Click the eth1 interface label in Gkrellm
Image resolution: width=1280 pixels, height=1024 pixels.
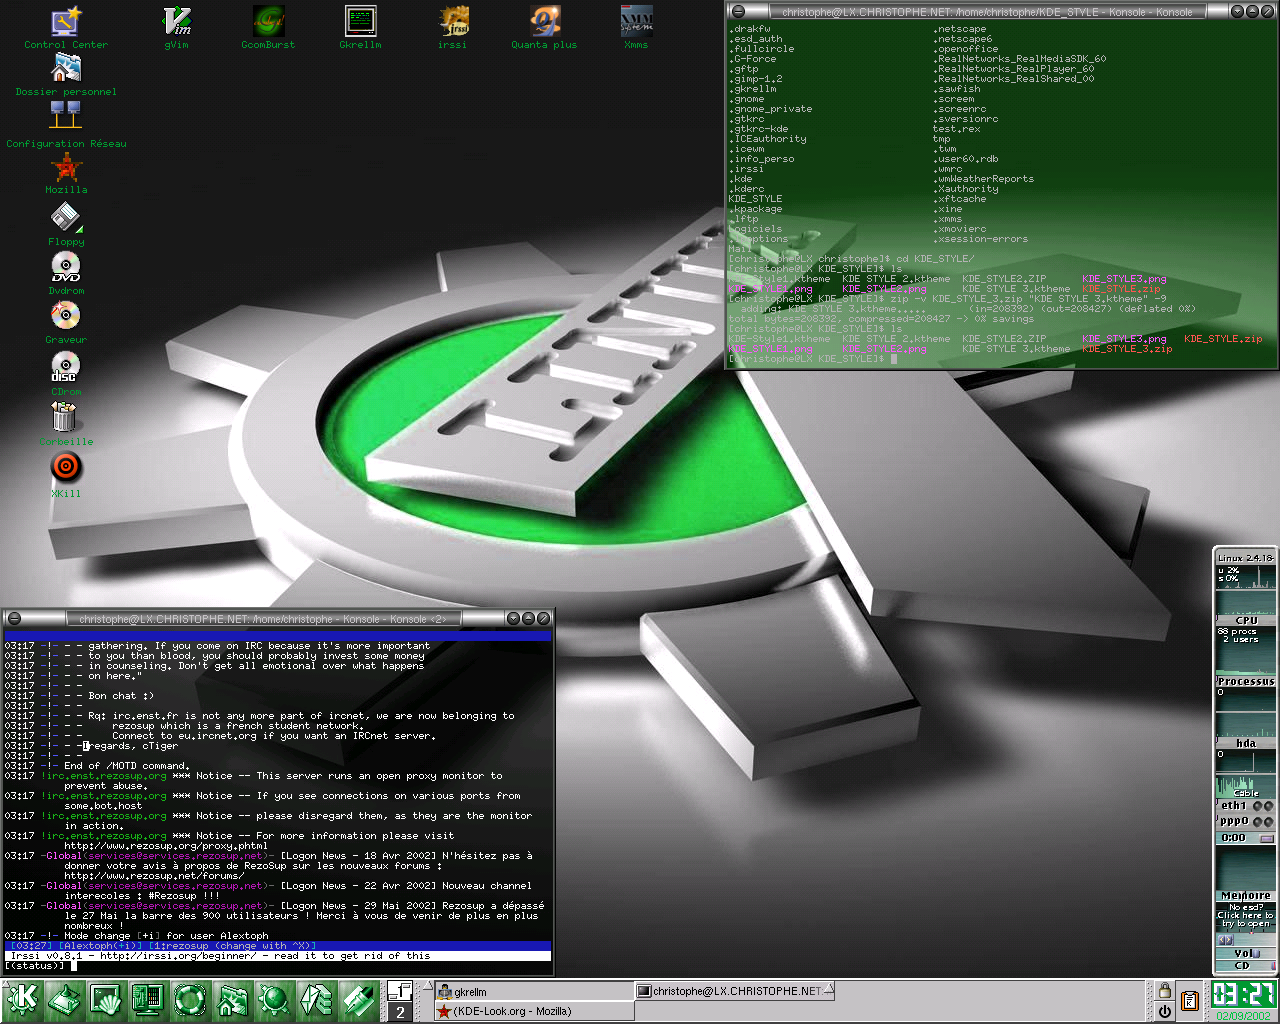(1233, 806)
